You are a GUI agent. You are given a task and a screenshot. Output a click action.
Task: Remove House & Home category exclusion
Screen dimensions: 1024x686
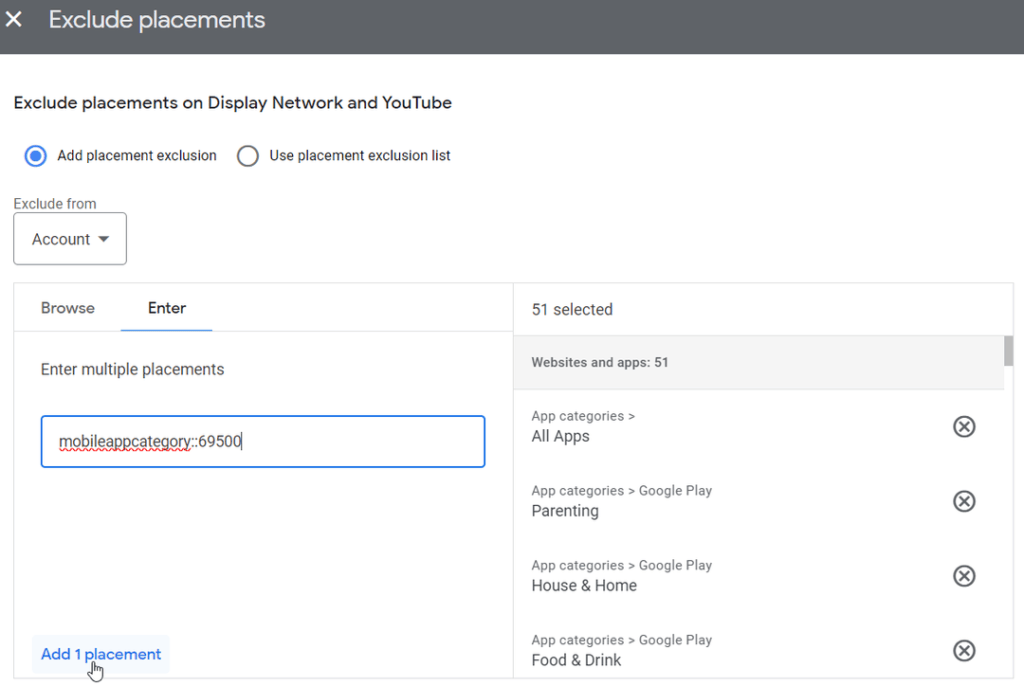[964, 576]
